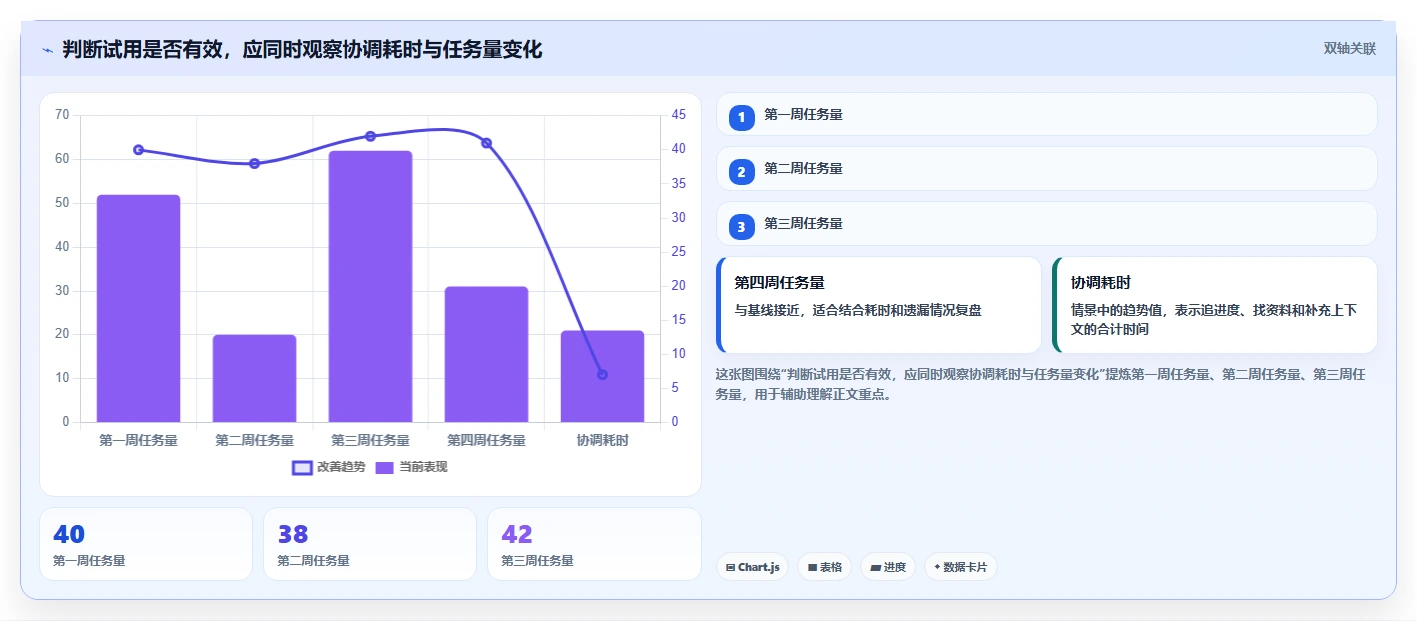Open the 第二周任务量 list row
The width and height of the screenshot is (1417, 621).
pyautogui.click(x=1047, y=168)
